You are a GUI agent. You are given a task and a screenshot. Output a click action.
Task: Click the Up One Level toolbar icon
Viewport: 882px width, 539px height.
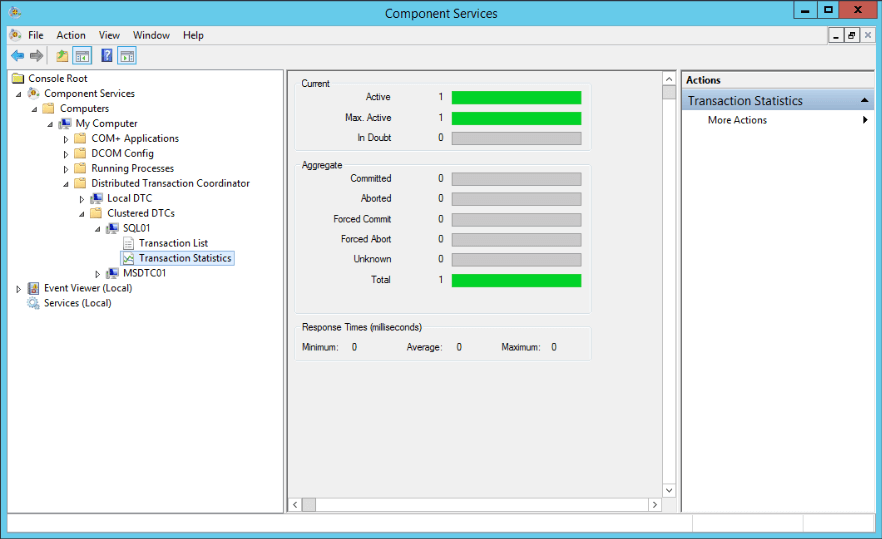tap(63, 56)
